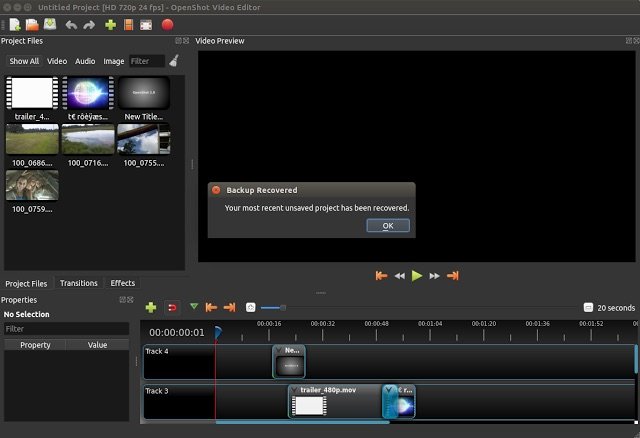This screenshot has width=640, height=438.
Task: Click OK in Backup Recovered dialog
Action: click(388, 226)
